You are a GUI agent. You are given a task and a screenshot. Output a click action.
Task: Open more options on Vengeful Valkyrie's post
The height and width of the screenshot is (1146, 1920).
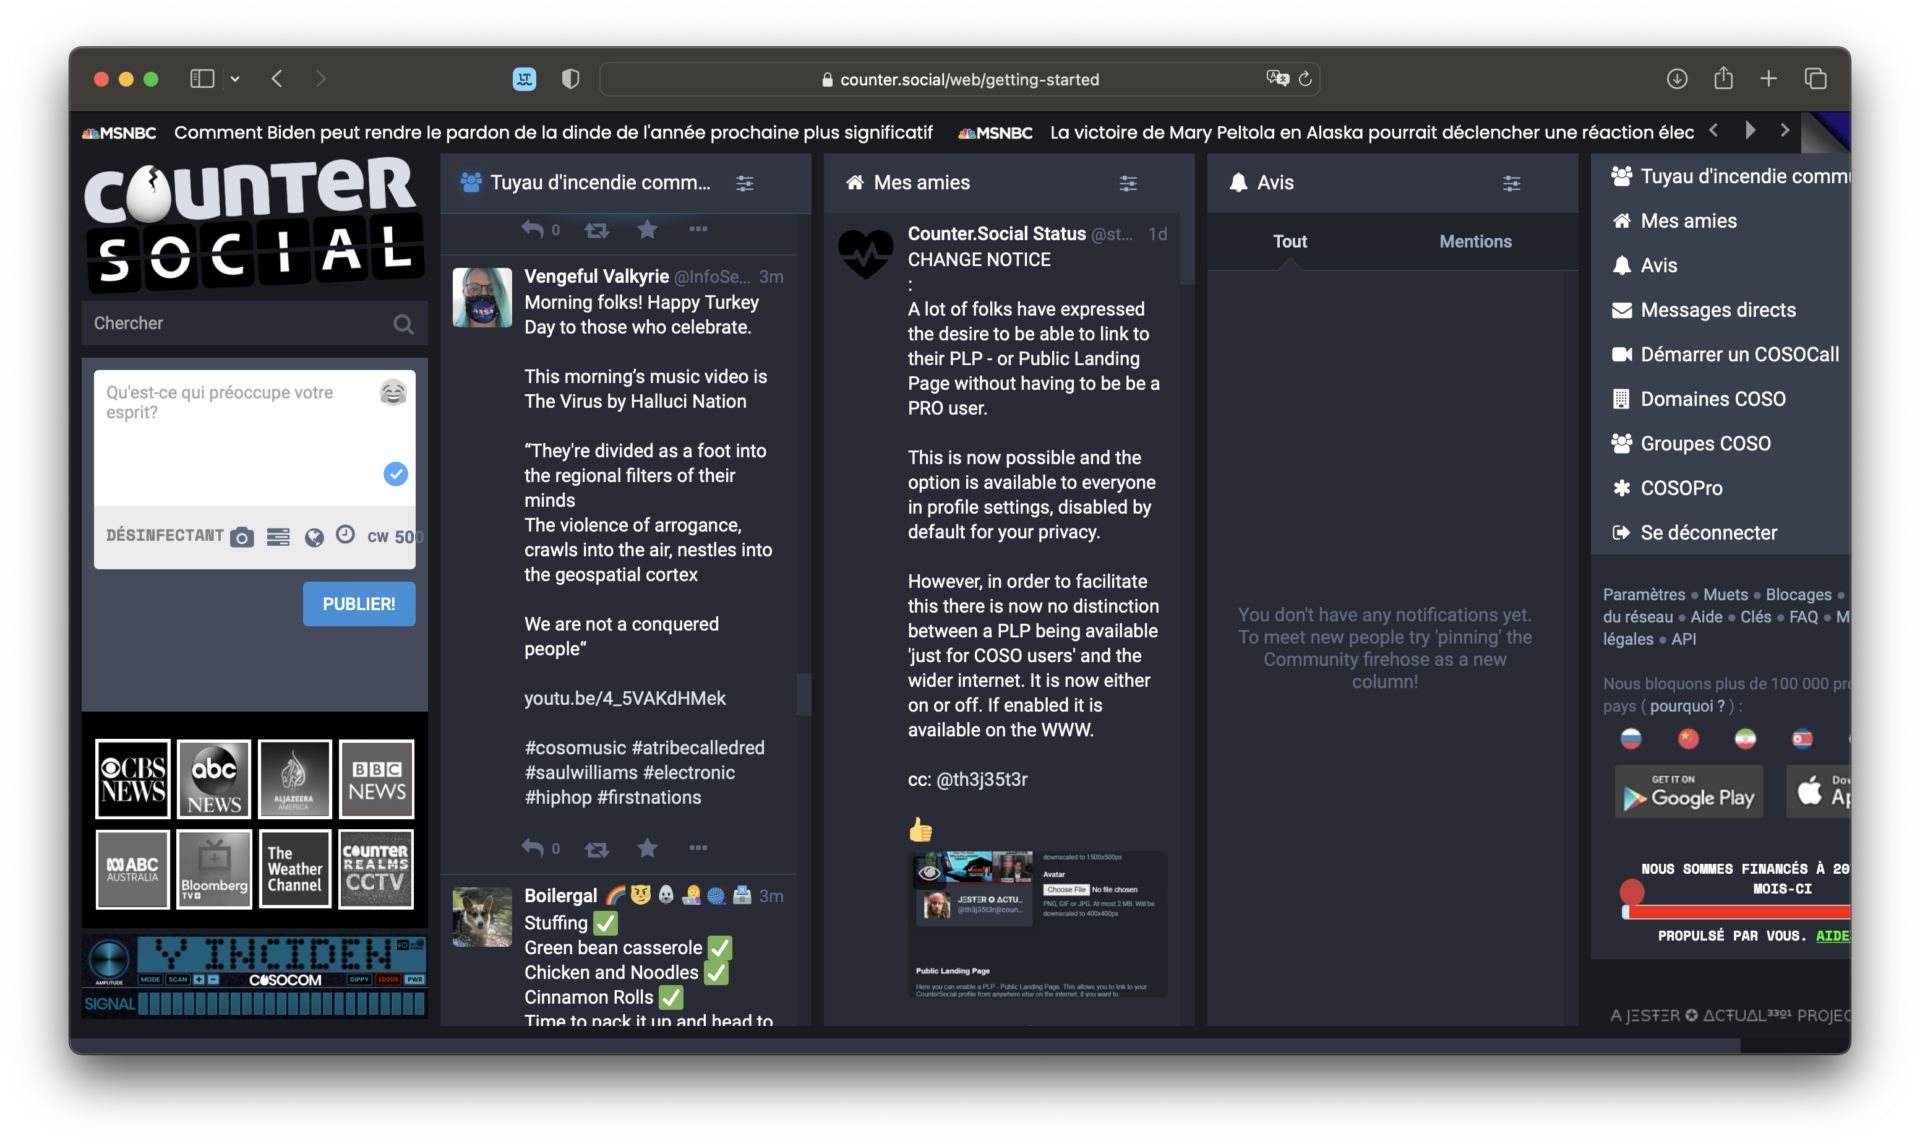(x=698, y=848)
